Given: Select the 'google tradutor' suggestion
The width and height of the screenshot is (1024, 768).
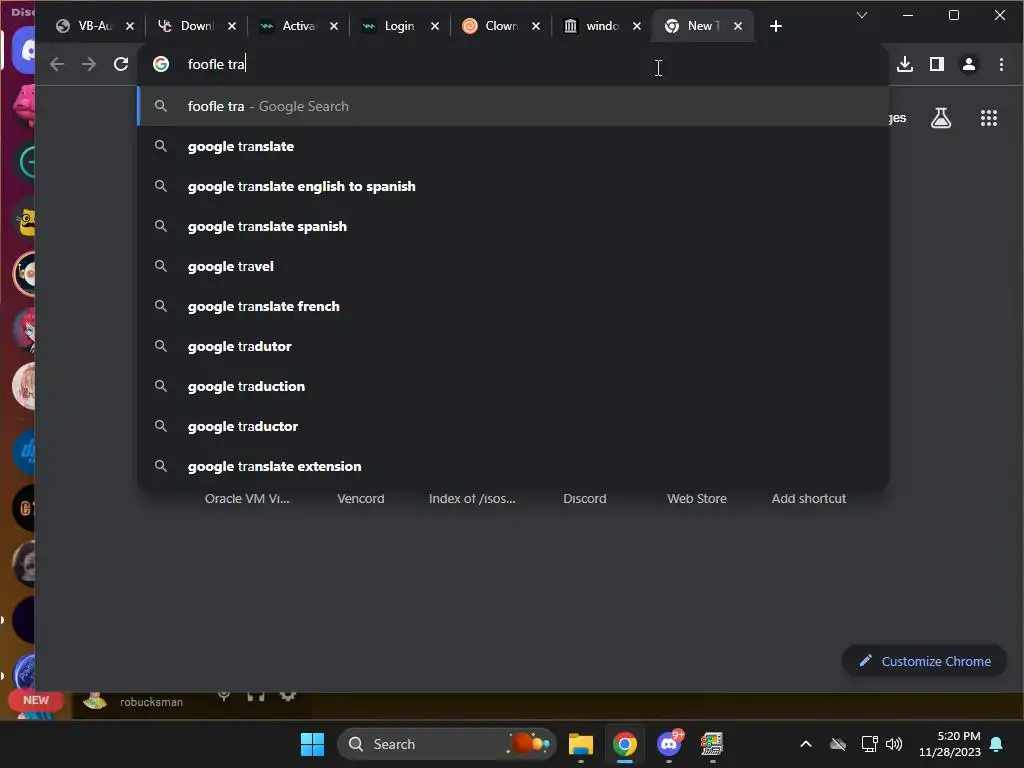Looking at the screenshot, I should tap(513, 346).
